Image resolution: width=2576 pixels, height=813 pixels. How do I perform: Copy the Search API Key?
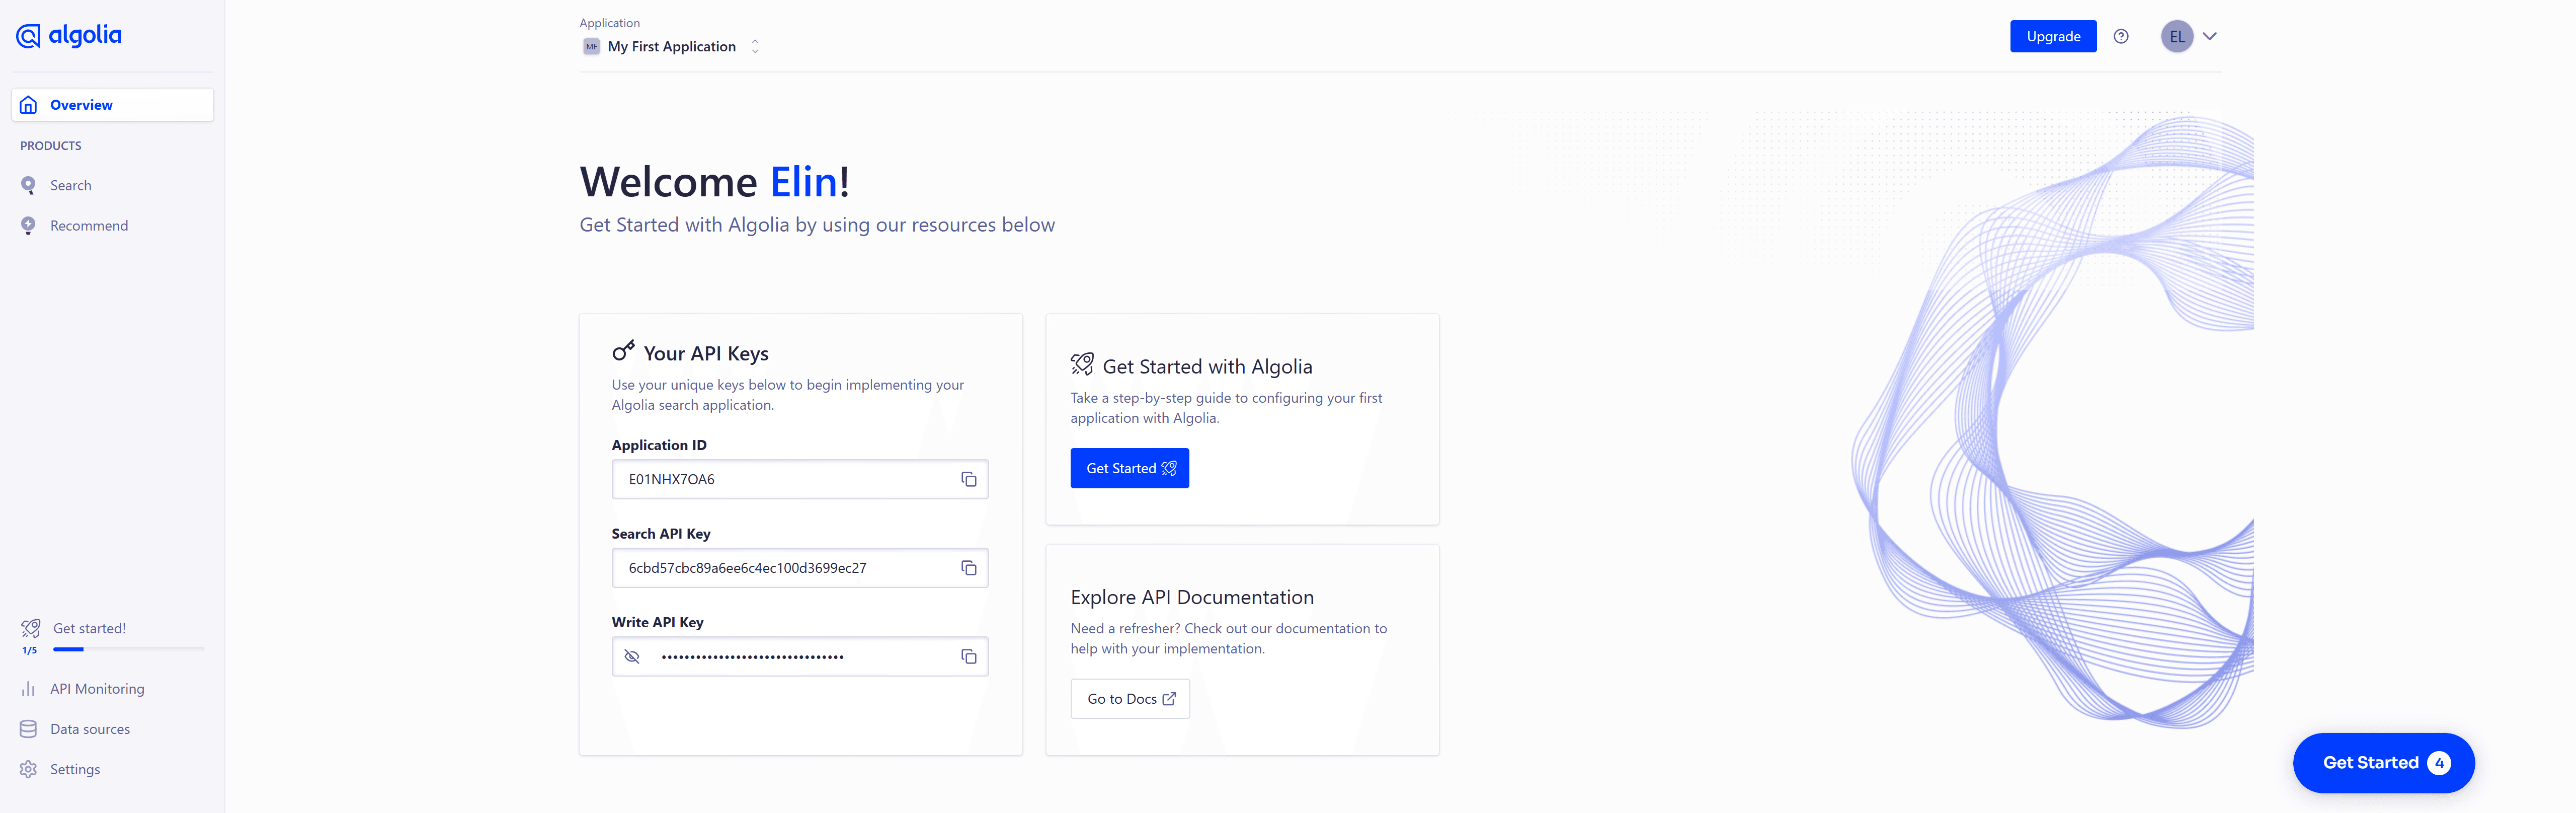pyautogui.click(x=969, y=568)
